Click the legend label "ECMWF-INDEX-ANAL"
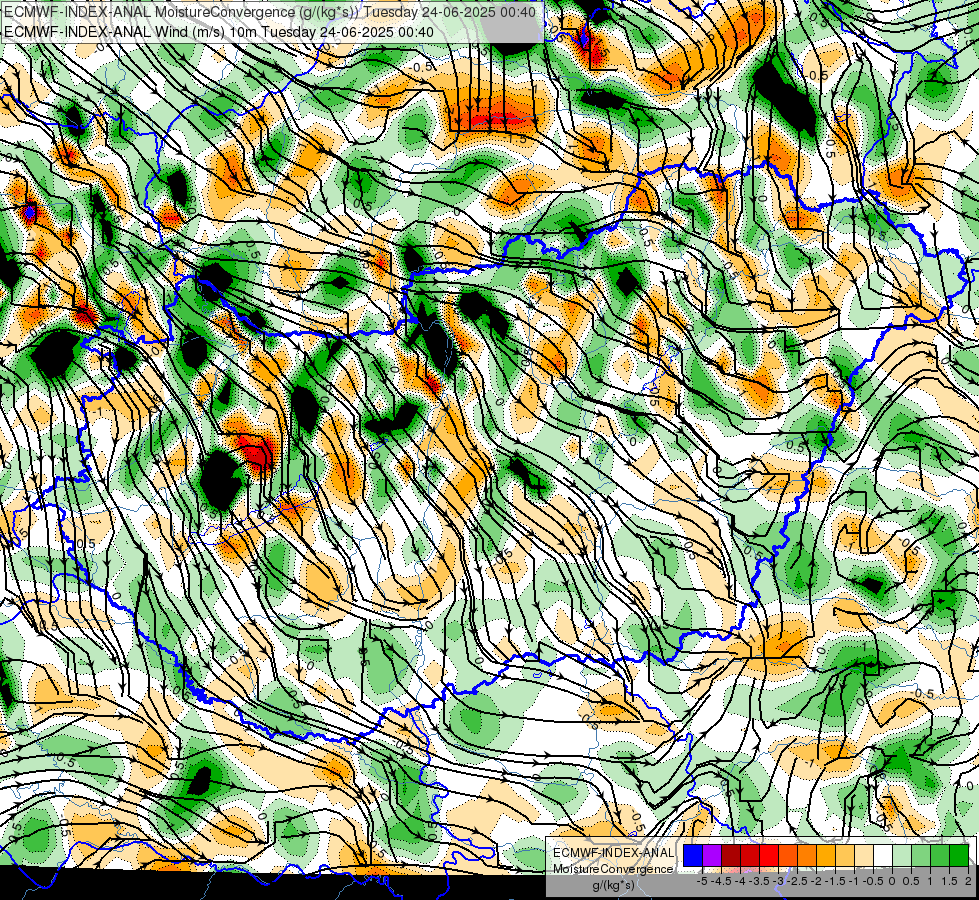Viewport: 979px width, 900px height. click(613, 853)
